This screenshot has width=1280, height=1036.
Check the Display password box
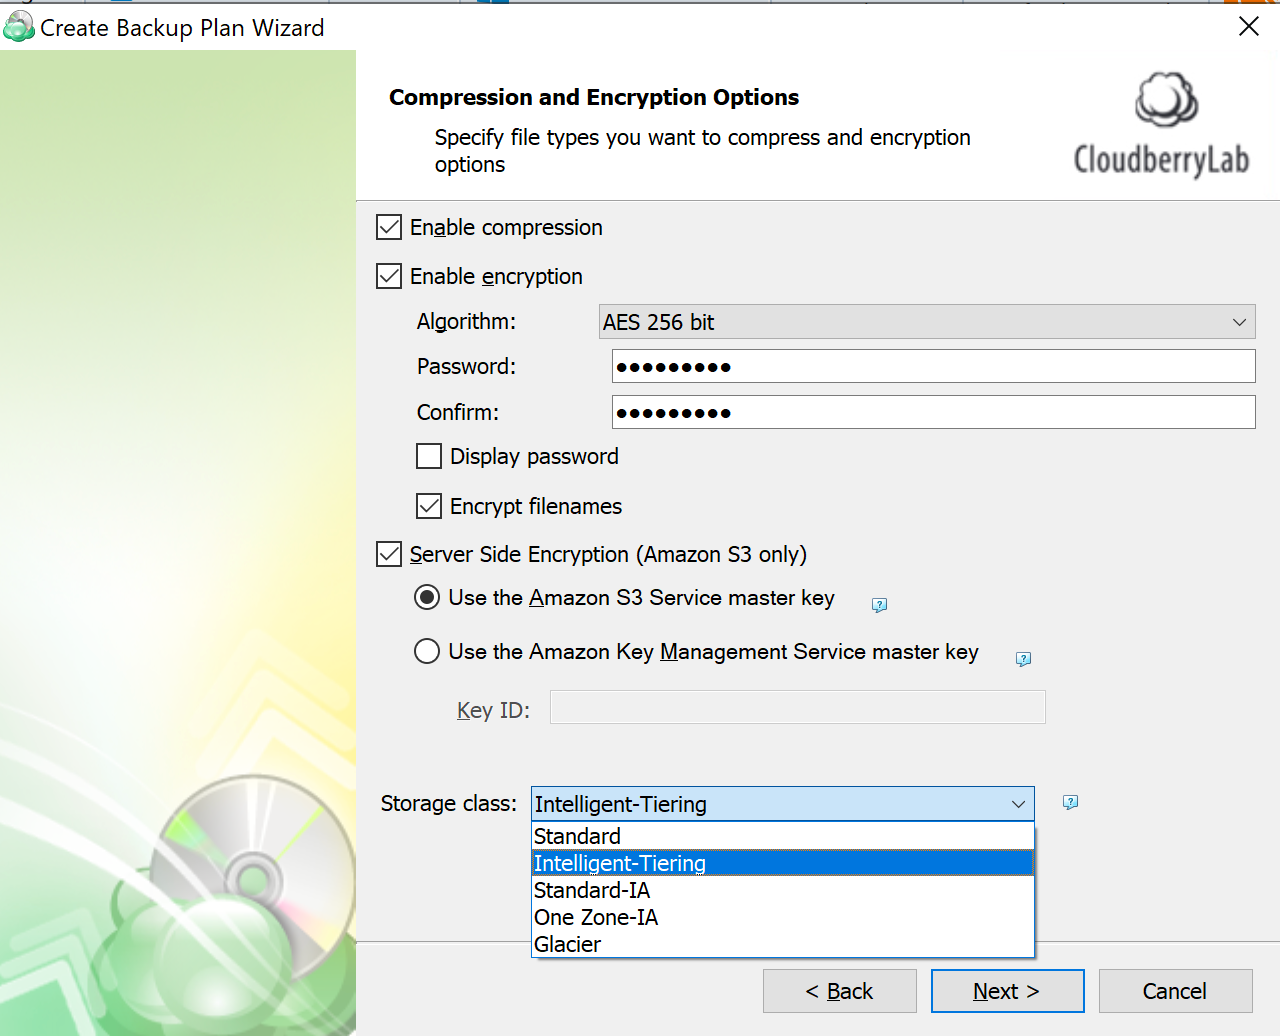point(429,456)
